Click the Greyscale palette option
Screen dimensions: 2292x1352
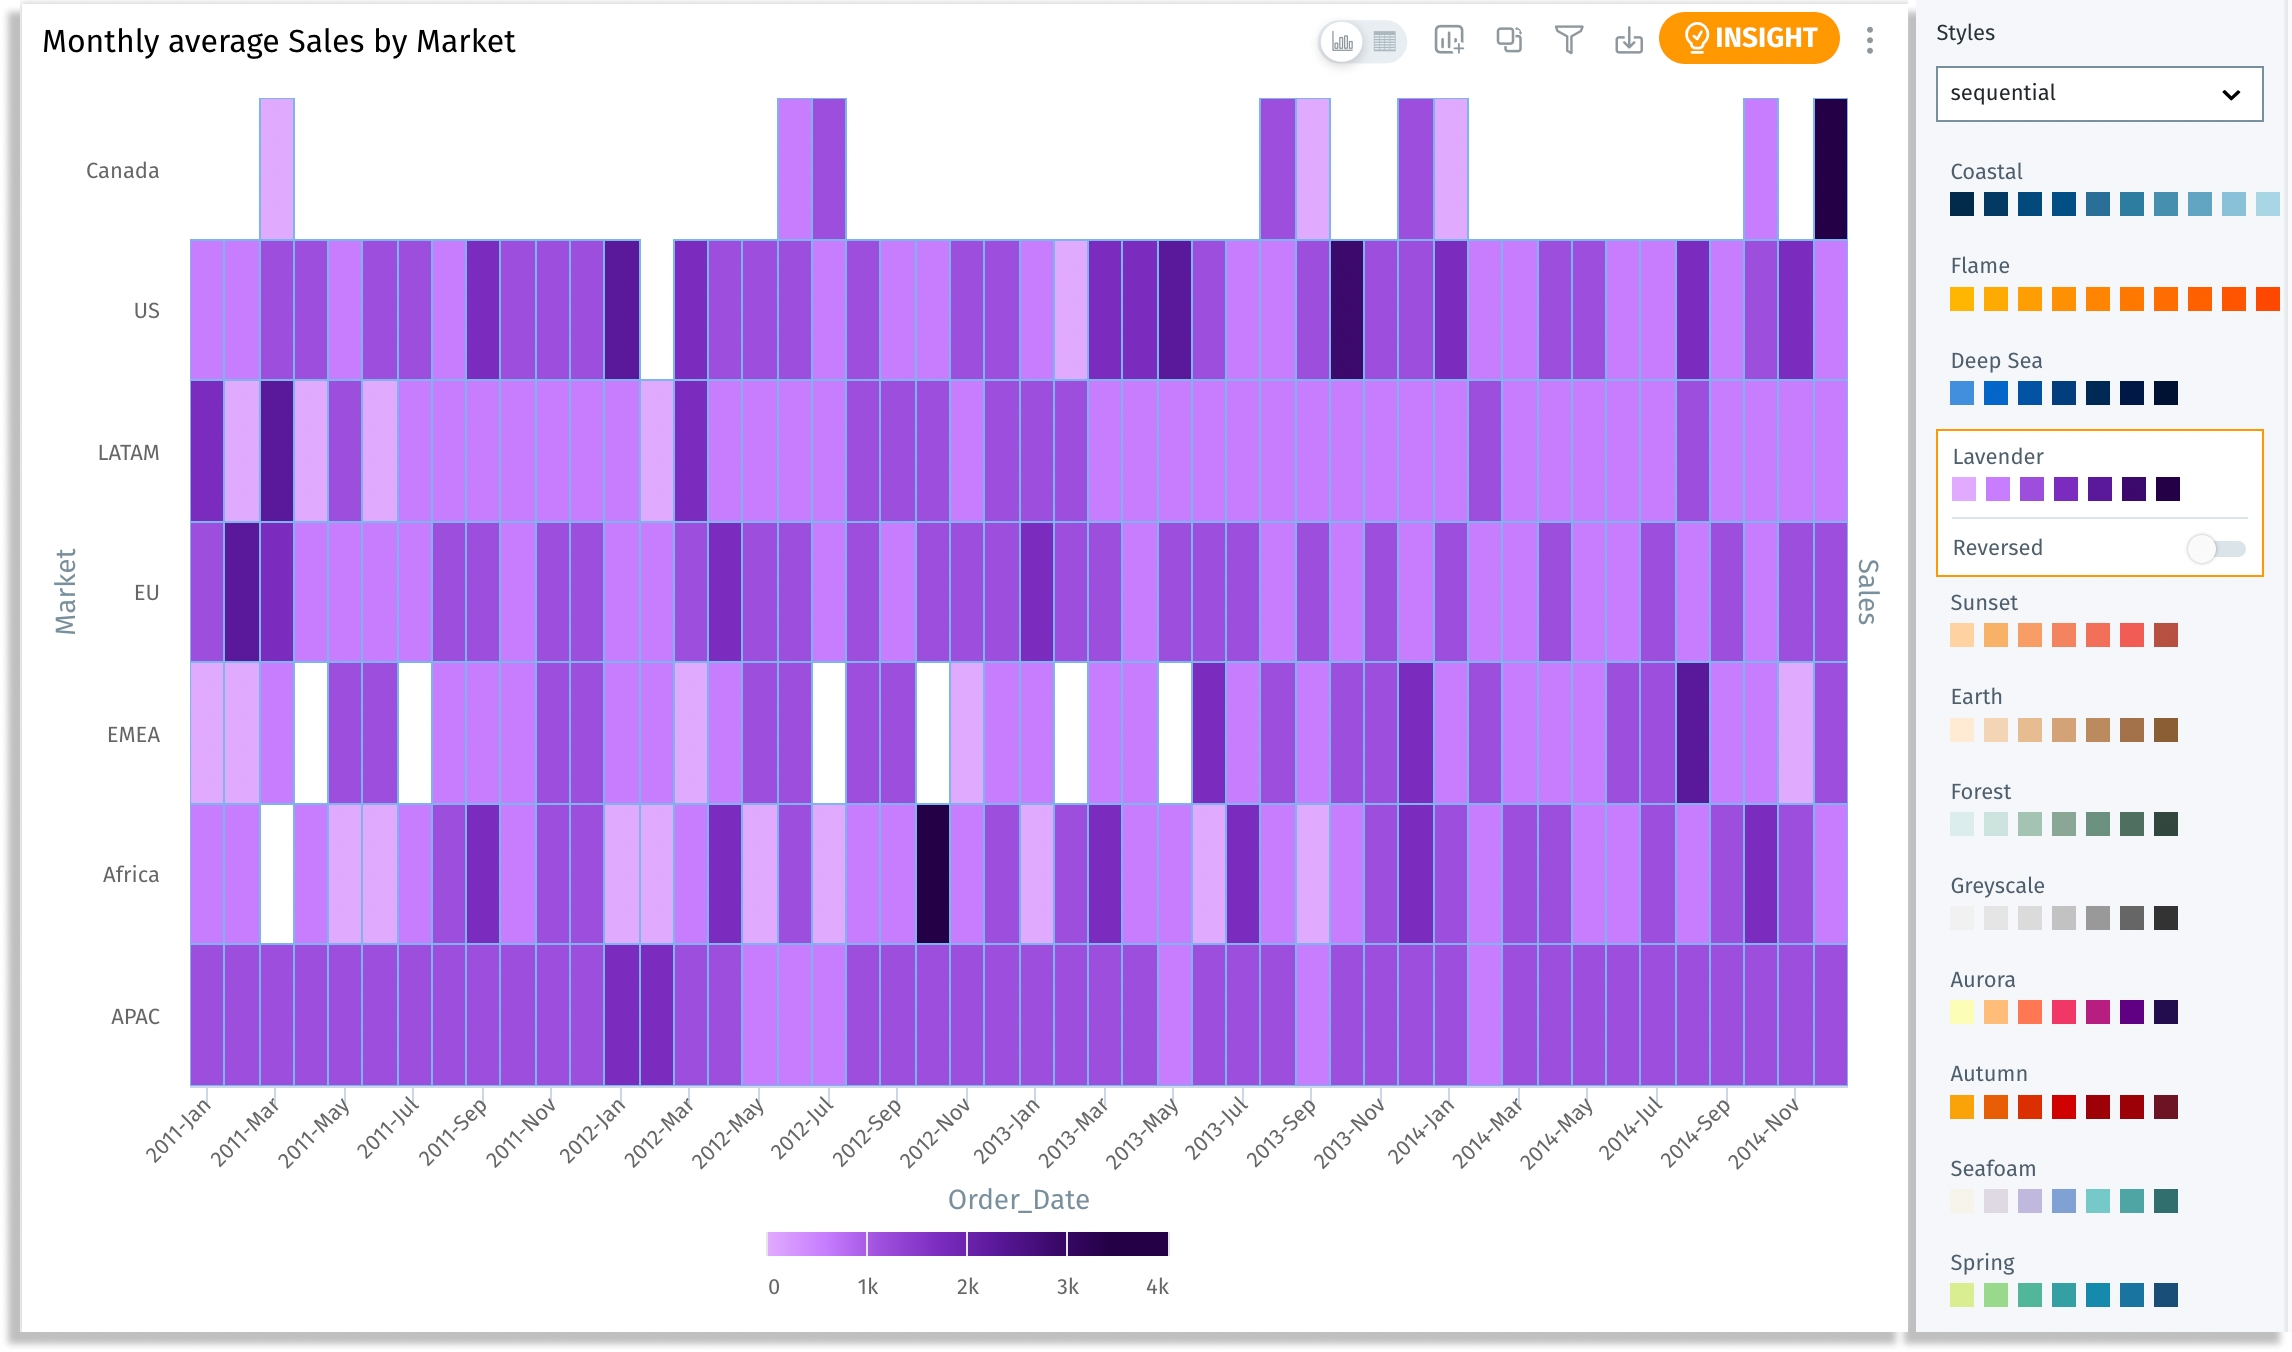pyautogui.click(x=2063, y=918)
